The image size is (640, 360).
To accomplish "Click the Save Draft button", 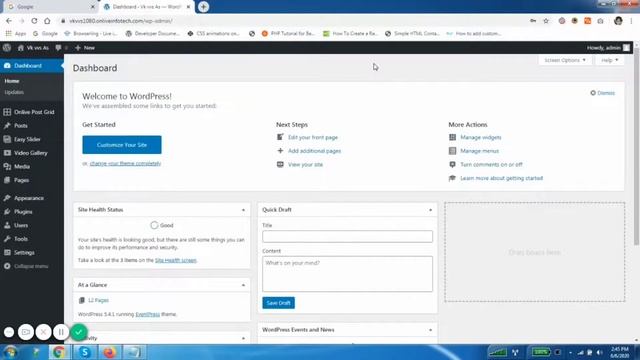I will (x=278, y=303).
